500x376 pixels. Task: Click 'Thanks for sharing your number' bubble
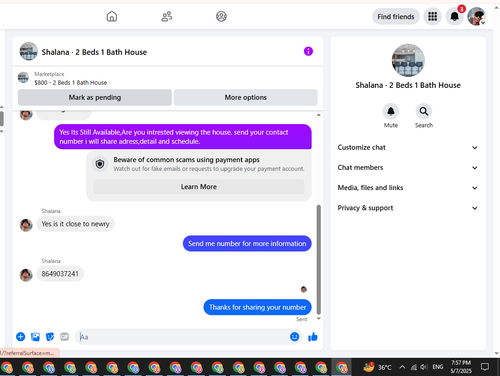(257, 307)
